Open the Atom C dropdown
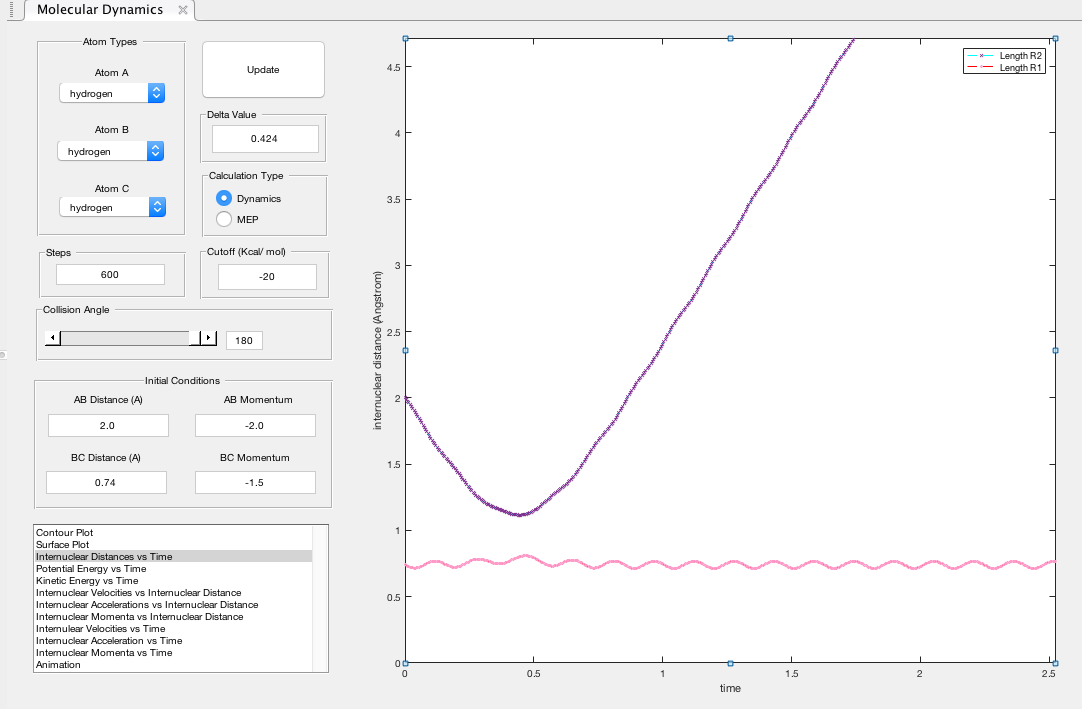The width and height of the screenshot is (1082, 709). pos(112,207)
